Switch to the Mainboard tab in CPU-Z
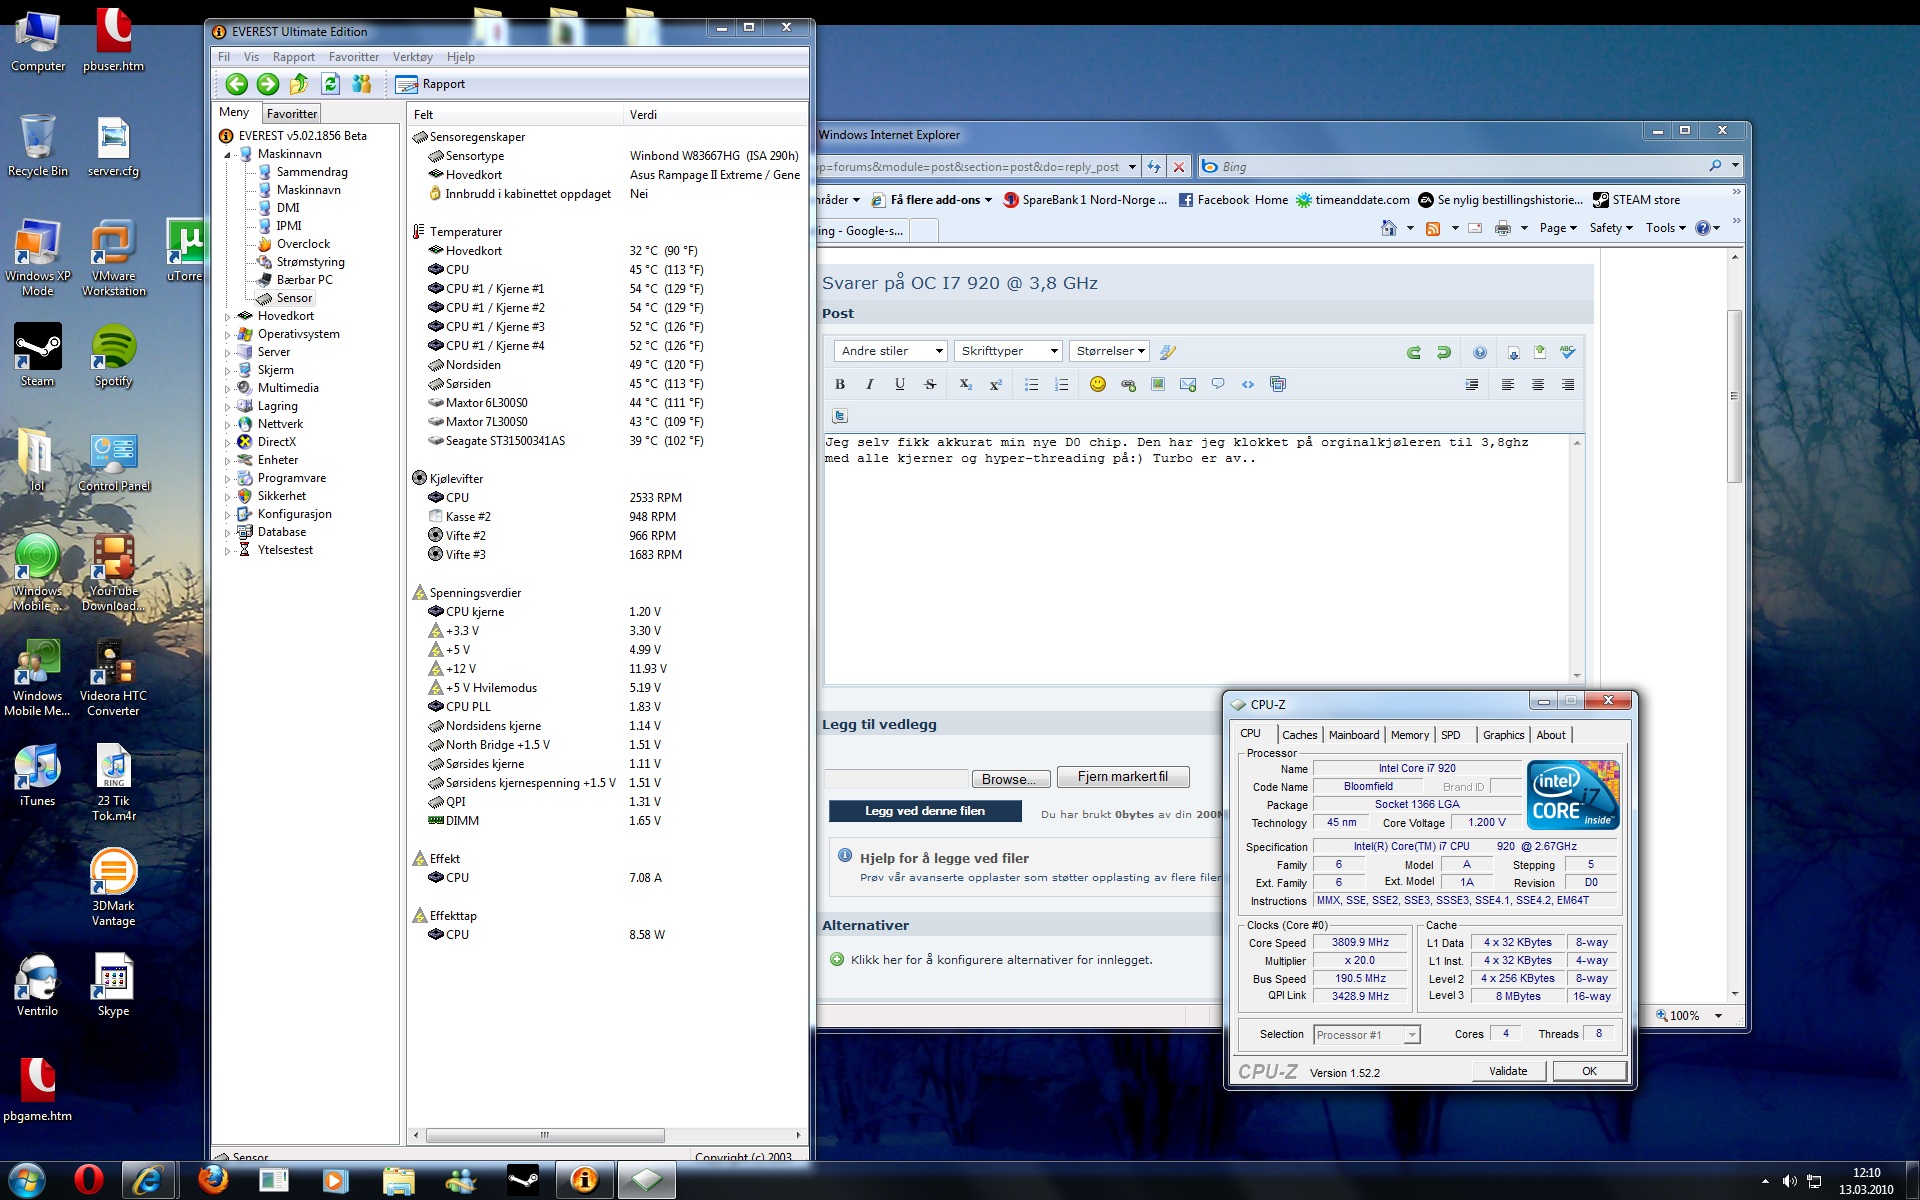This screenshot has height=1200, width=1920. click(x=1354, y=735)
